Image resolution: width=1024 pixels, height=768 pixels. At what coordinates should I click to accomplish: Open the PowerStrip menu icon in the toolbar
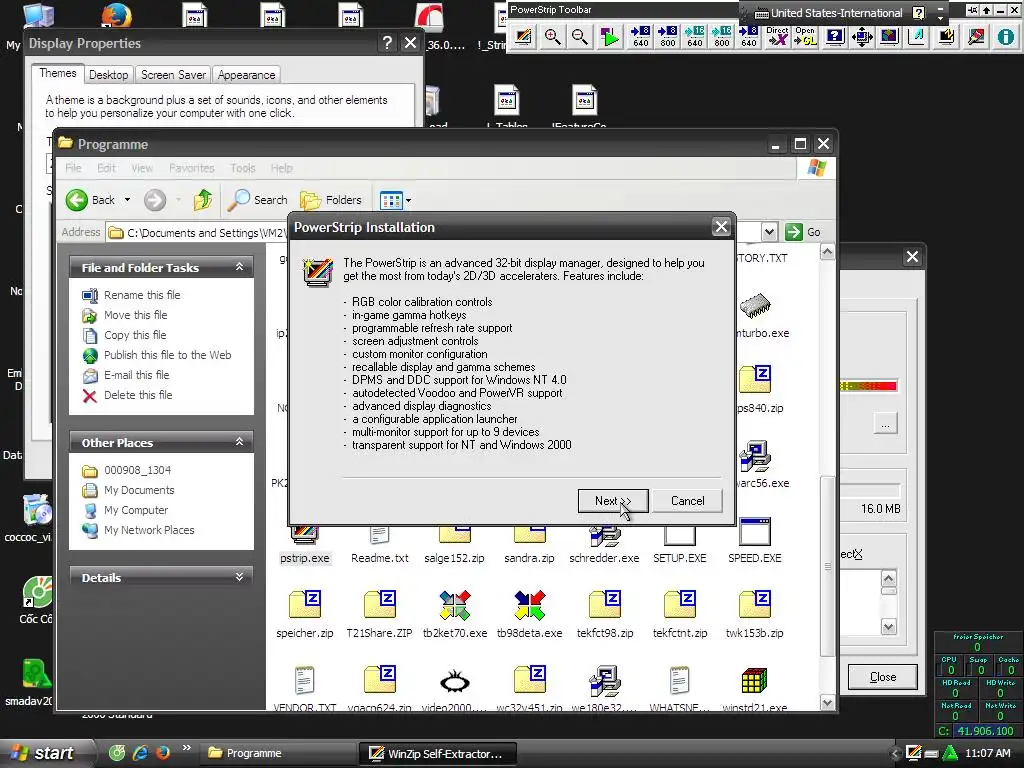coord(523,37)
